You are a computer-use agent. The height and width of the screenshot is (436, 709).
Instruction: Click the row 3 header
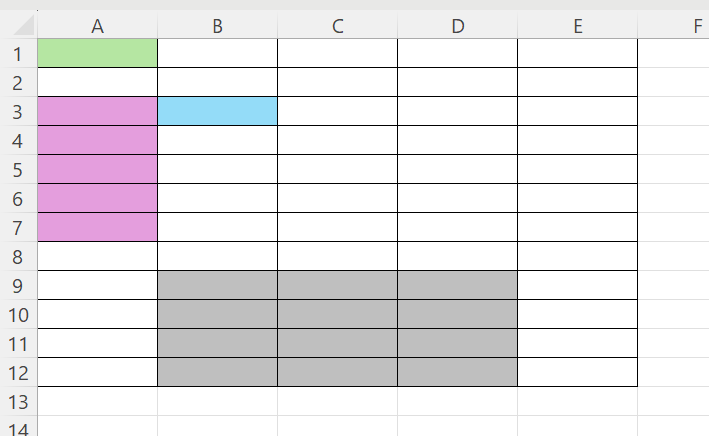[18, 111]
